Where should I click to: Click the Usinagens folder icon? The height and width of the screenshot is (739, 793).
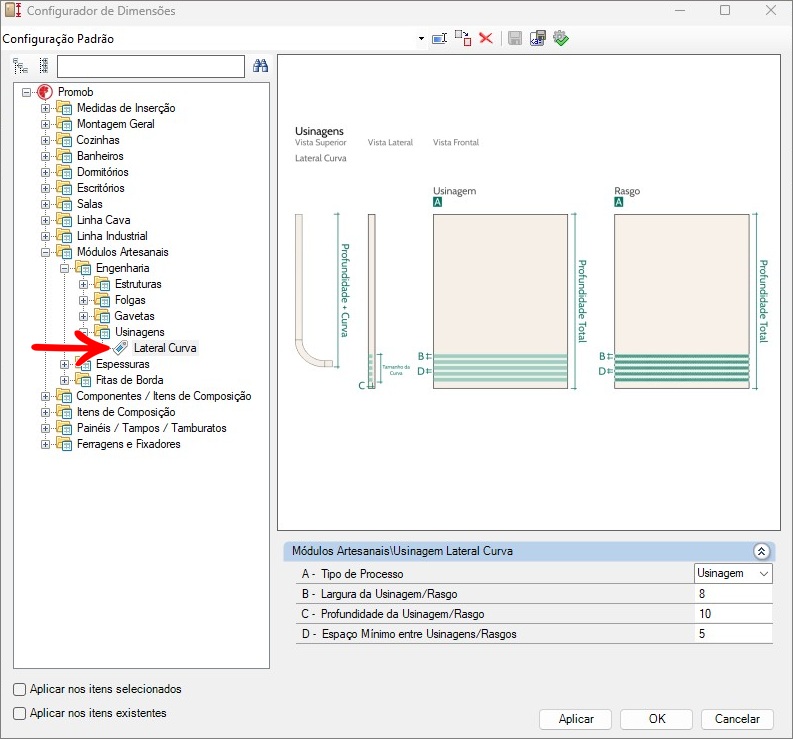pos(102,332)
